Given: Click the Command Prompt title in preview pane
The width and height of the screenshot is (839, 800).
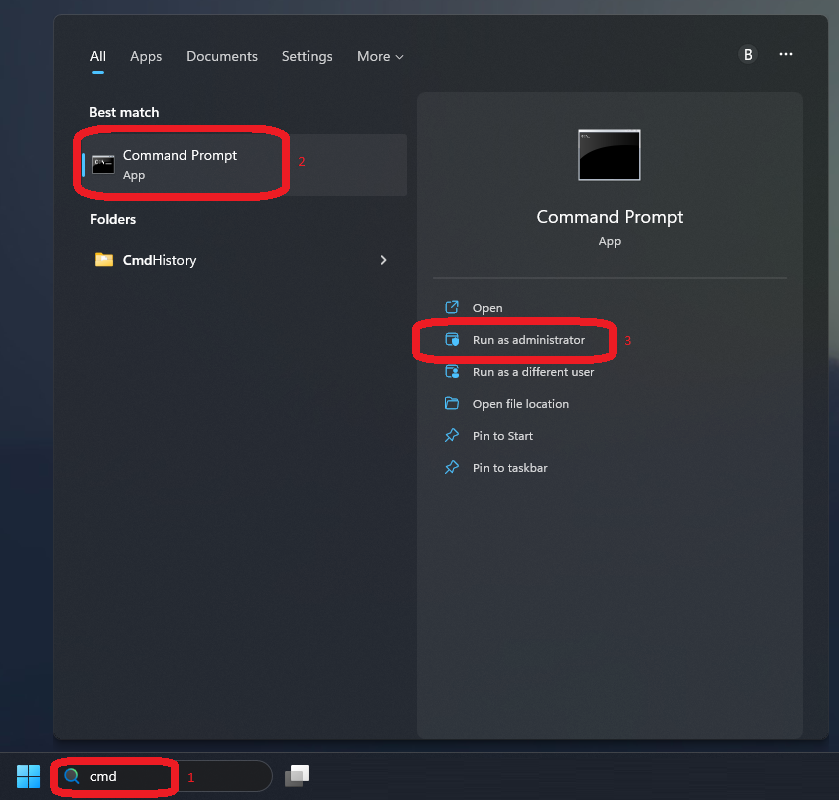Looking at the screenshot, I should [x=609, y=217].
